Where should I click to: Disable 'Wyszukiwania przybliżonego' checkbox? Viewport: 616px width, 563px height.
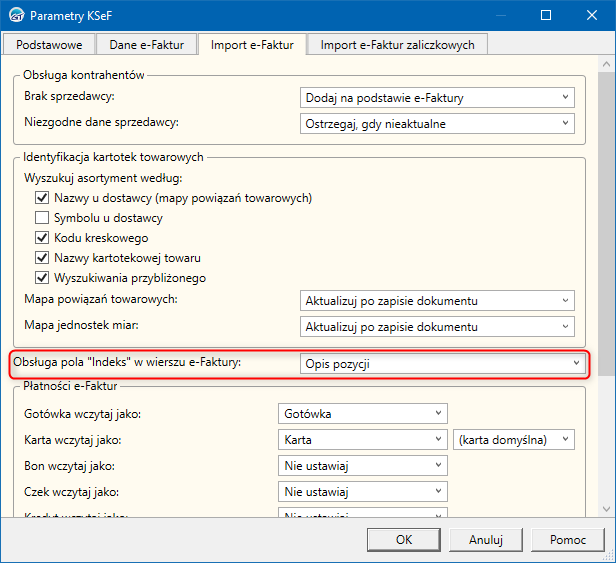tap(42, 277)
